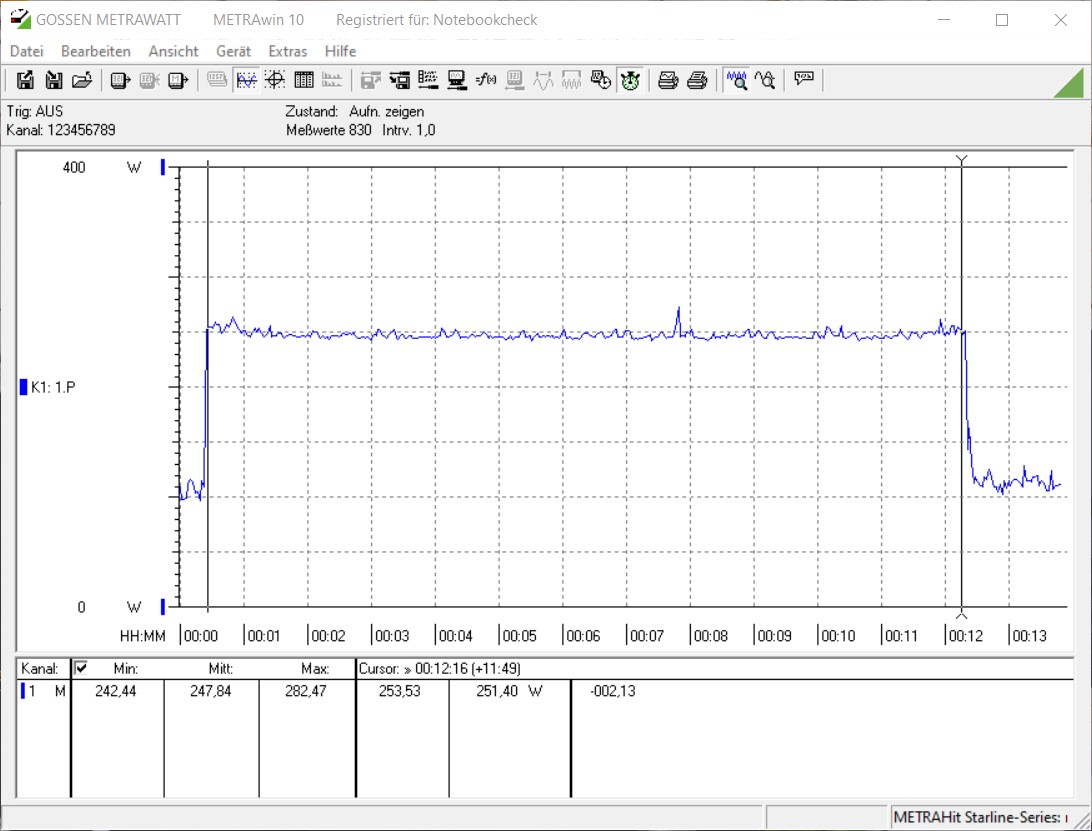Screen dimensions: 1092x831
Task: Activate the waveform zoom magnifier tool
Action: [x=736, y=80]
